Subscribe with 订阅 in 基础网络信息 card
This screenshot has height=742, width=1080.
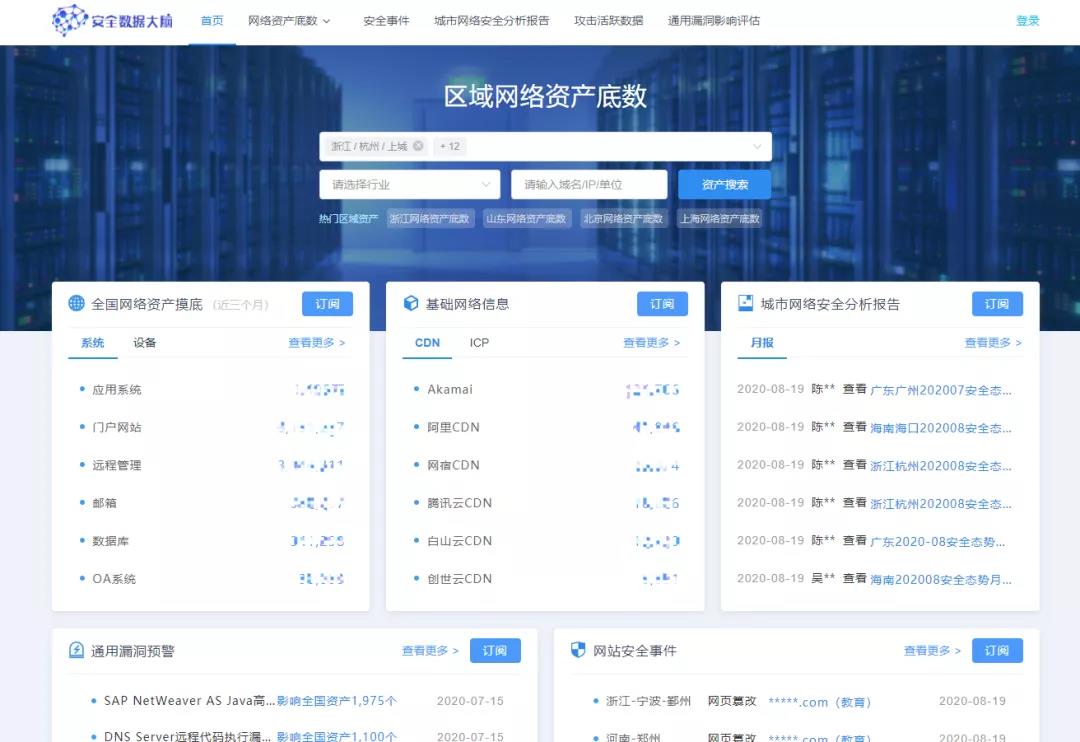(662, 304)
